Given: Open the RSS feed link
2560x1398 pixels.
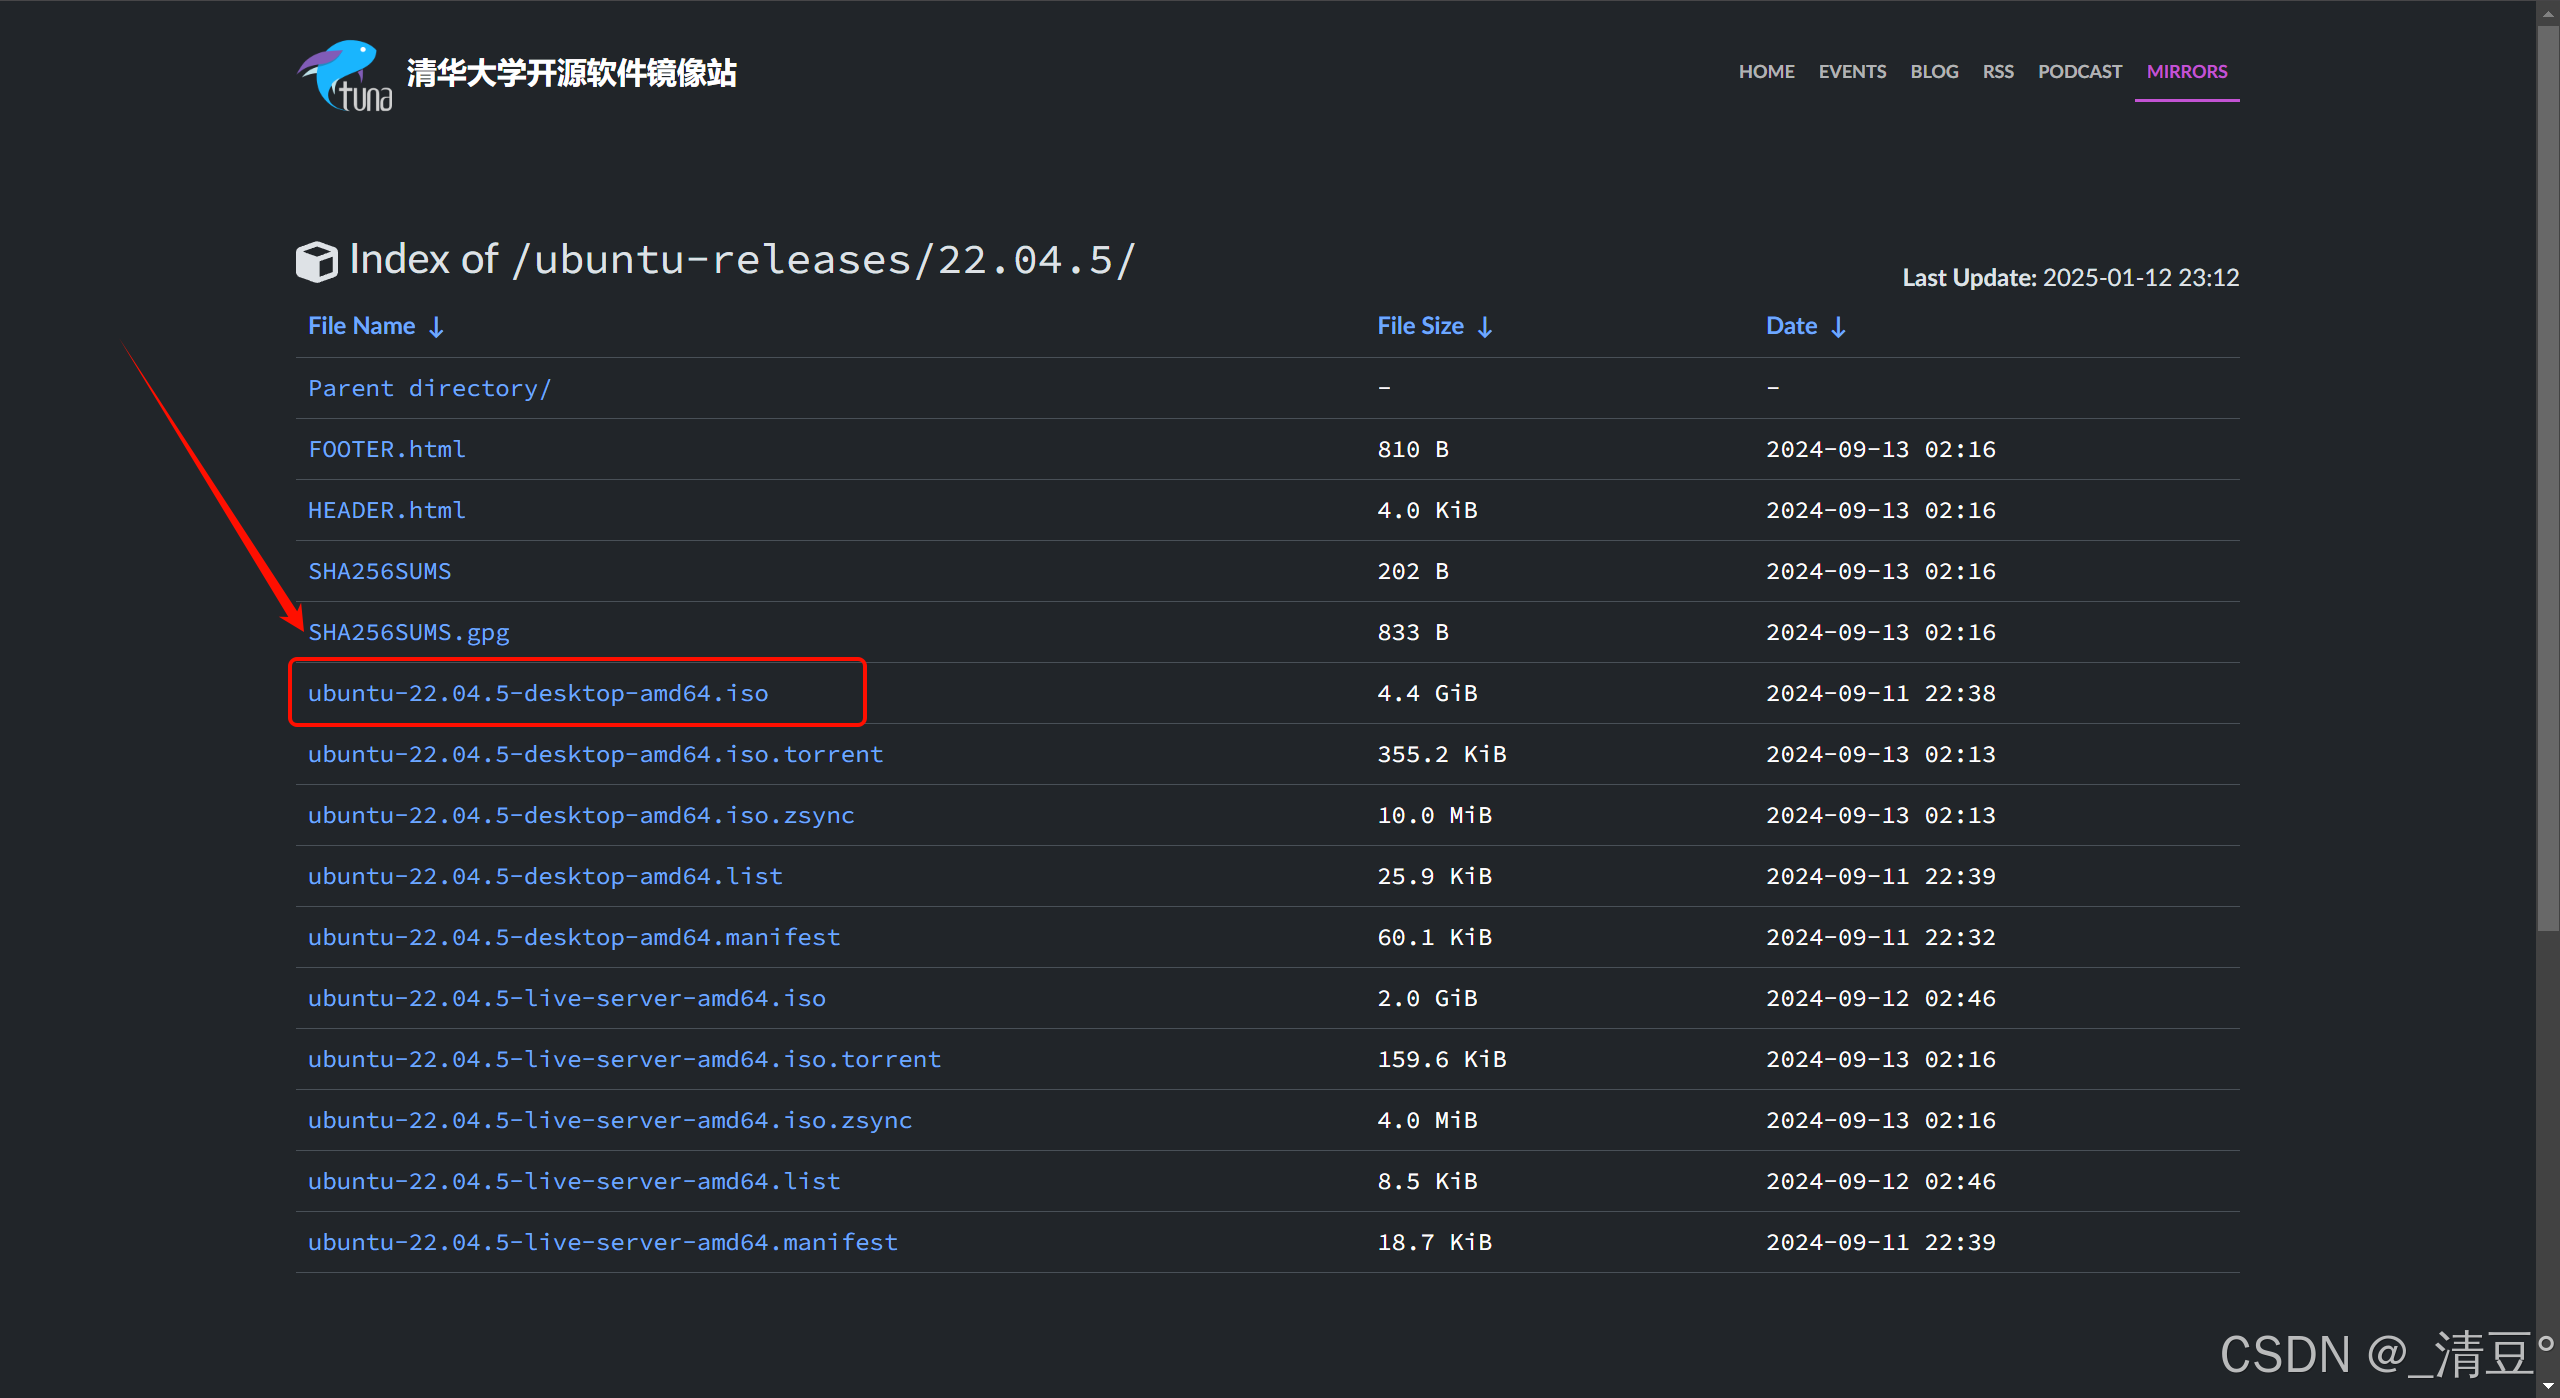Looking at the screenshot, I should [1998, 72].
